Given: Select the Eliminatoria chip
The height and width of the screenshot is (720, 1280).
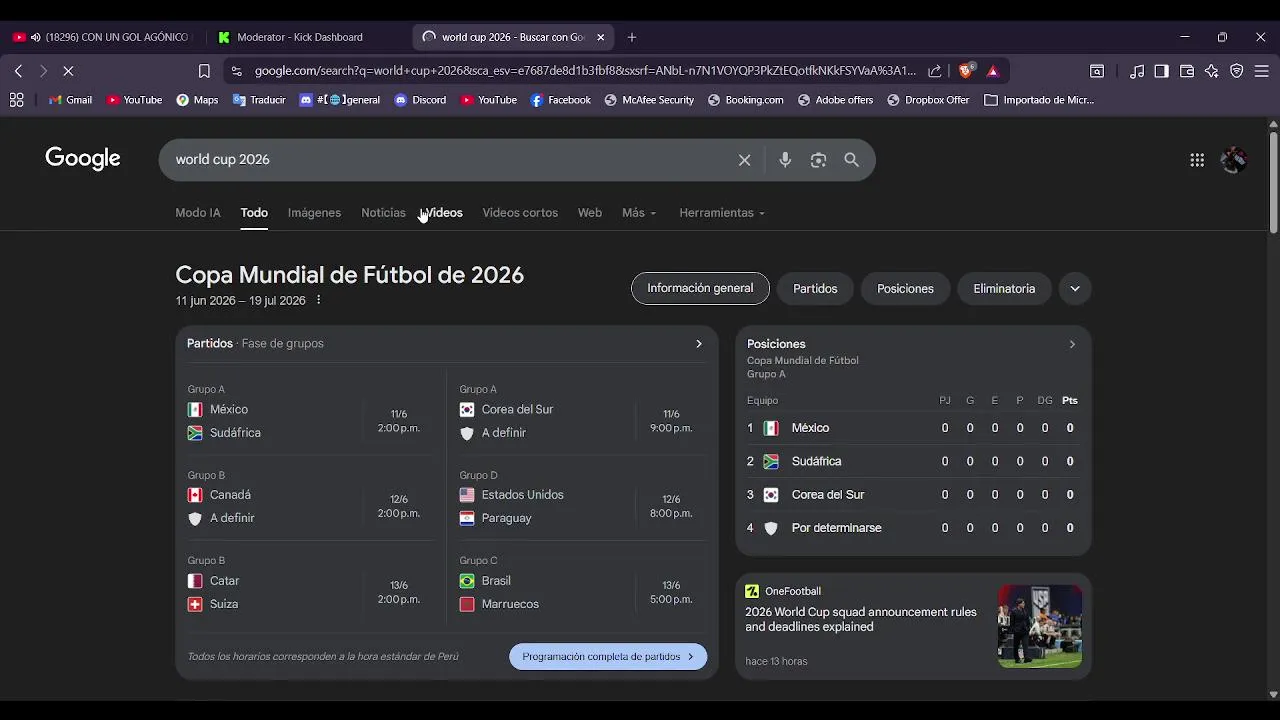Looking at the screenshot, I should click(x=1004, y=288).
